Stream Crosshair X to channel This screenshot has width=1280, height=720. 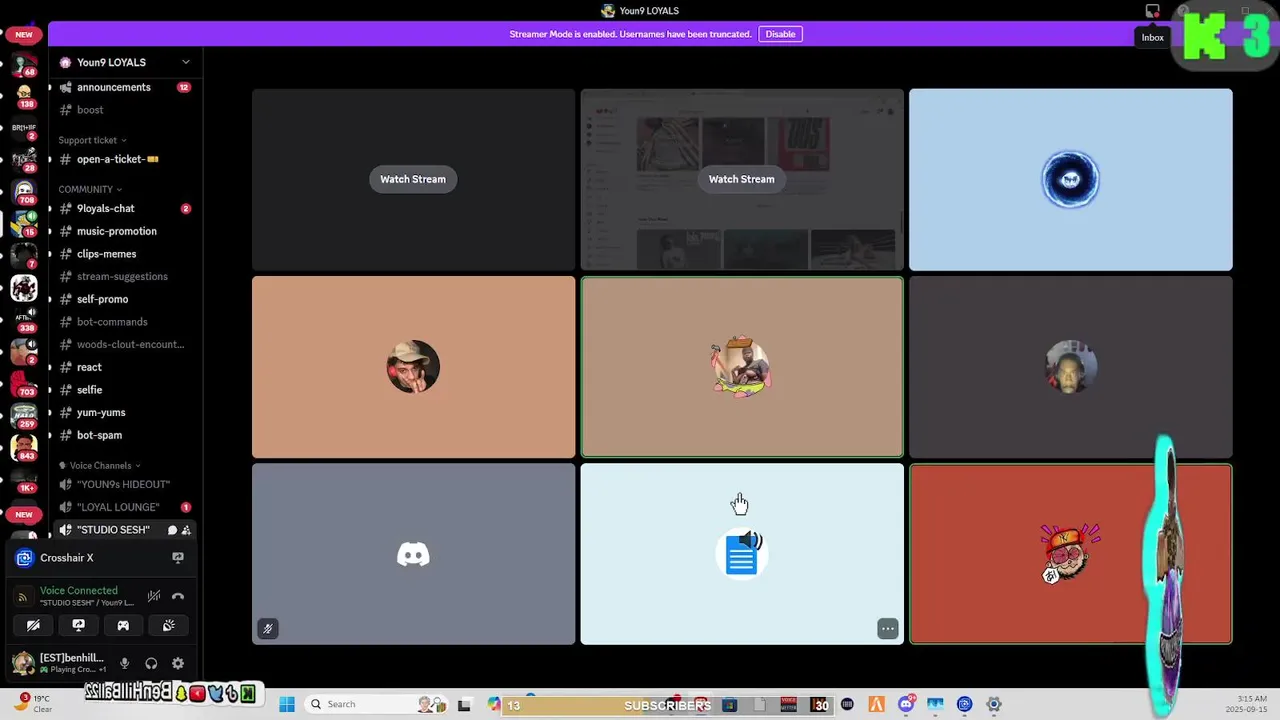point(178,558)
